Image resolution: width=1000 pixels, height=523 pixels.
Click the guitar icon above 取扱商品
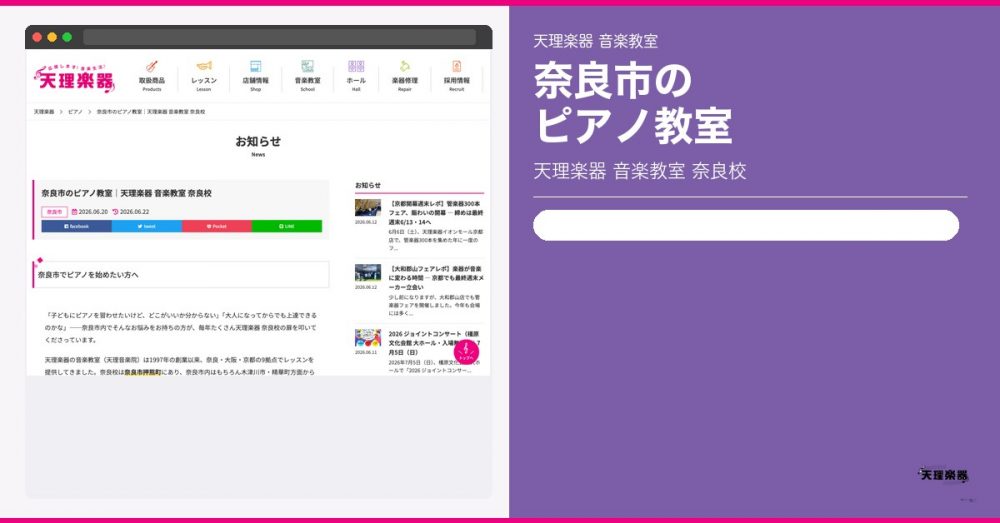coord(152,66)
